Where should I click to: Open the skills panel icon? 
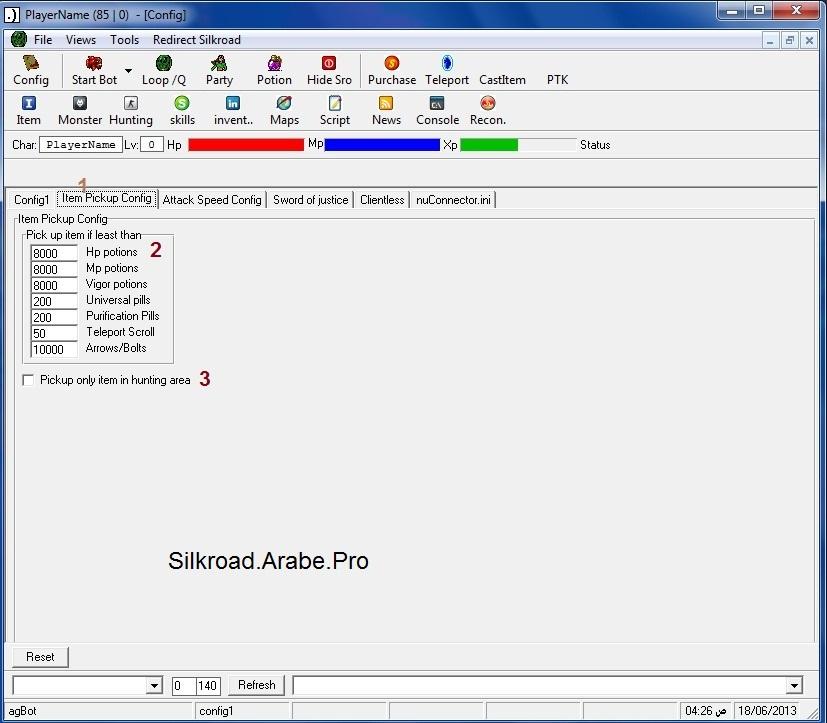tap(182, 111)
